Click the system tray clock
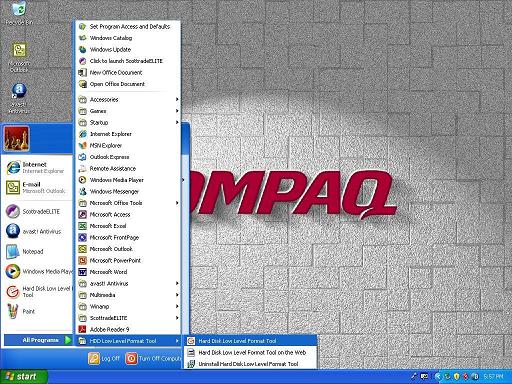Viewport: 512px width, 384px height. click(x=494, y=377)
